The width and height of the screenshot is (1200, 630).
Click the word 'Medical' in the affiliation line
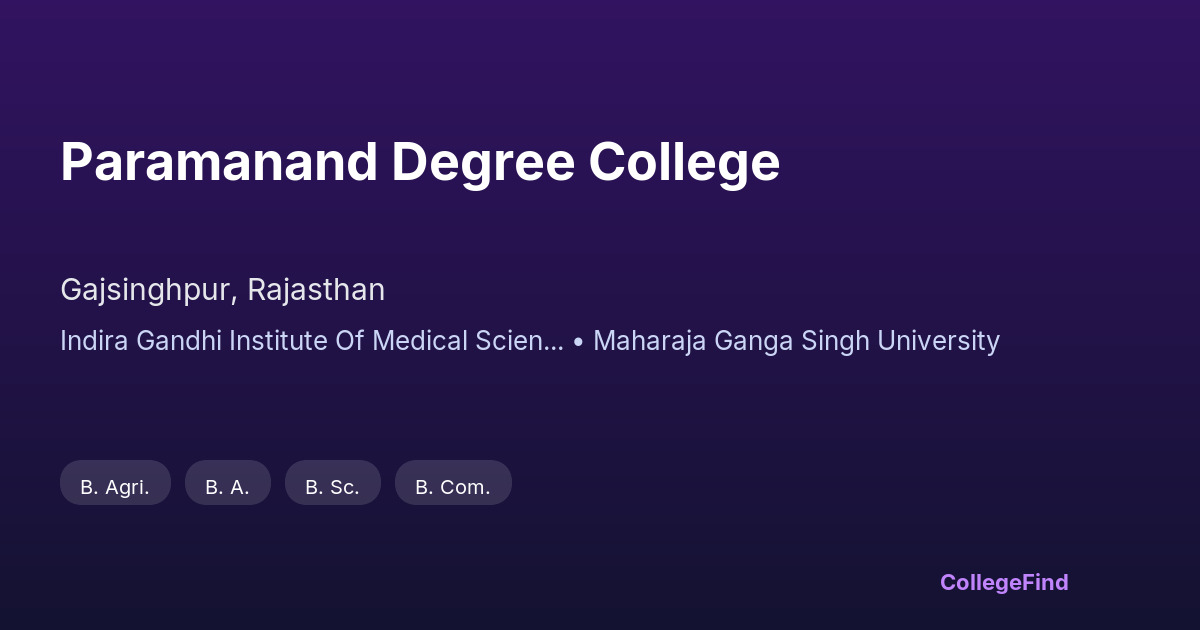[x=418, y=341]
